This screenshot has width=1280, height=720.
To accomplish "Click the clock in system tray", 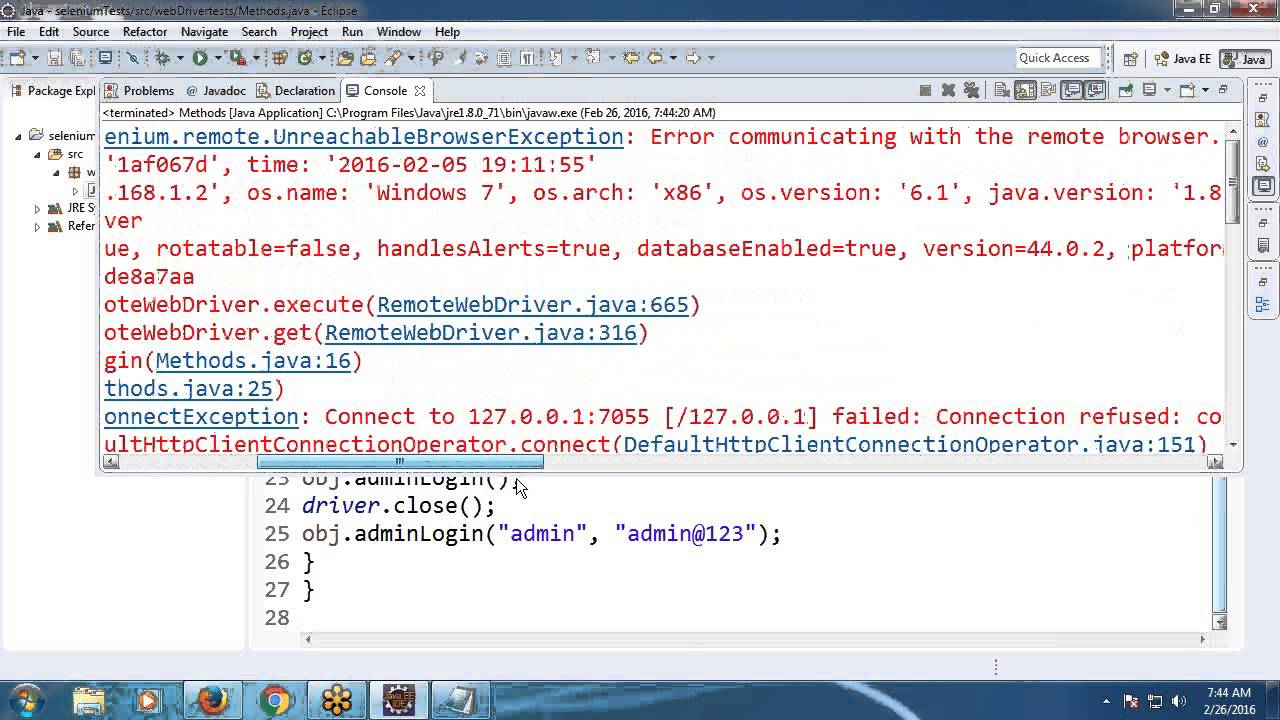I will [1228, 700].
